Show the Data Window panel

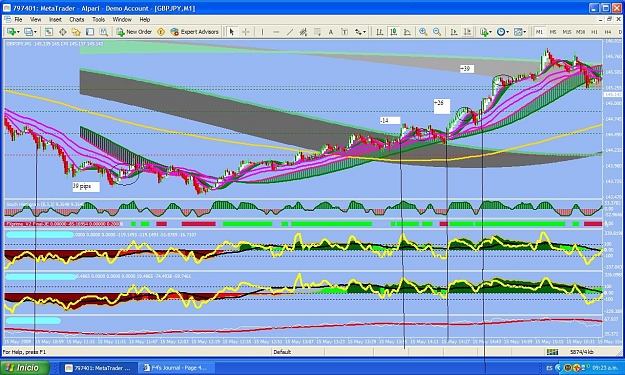(63, 32)
